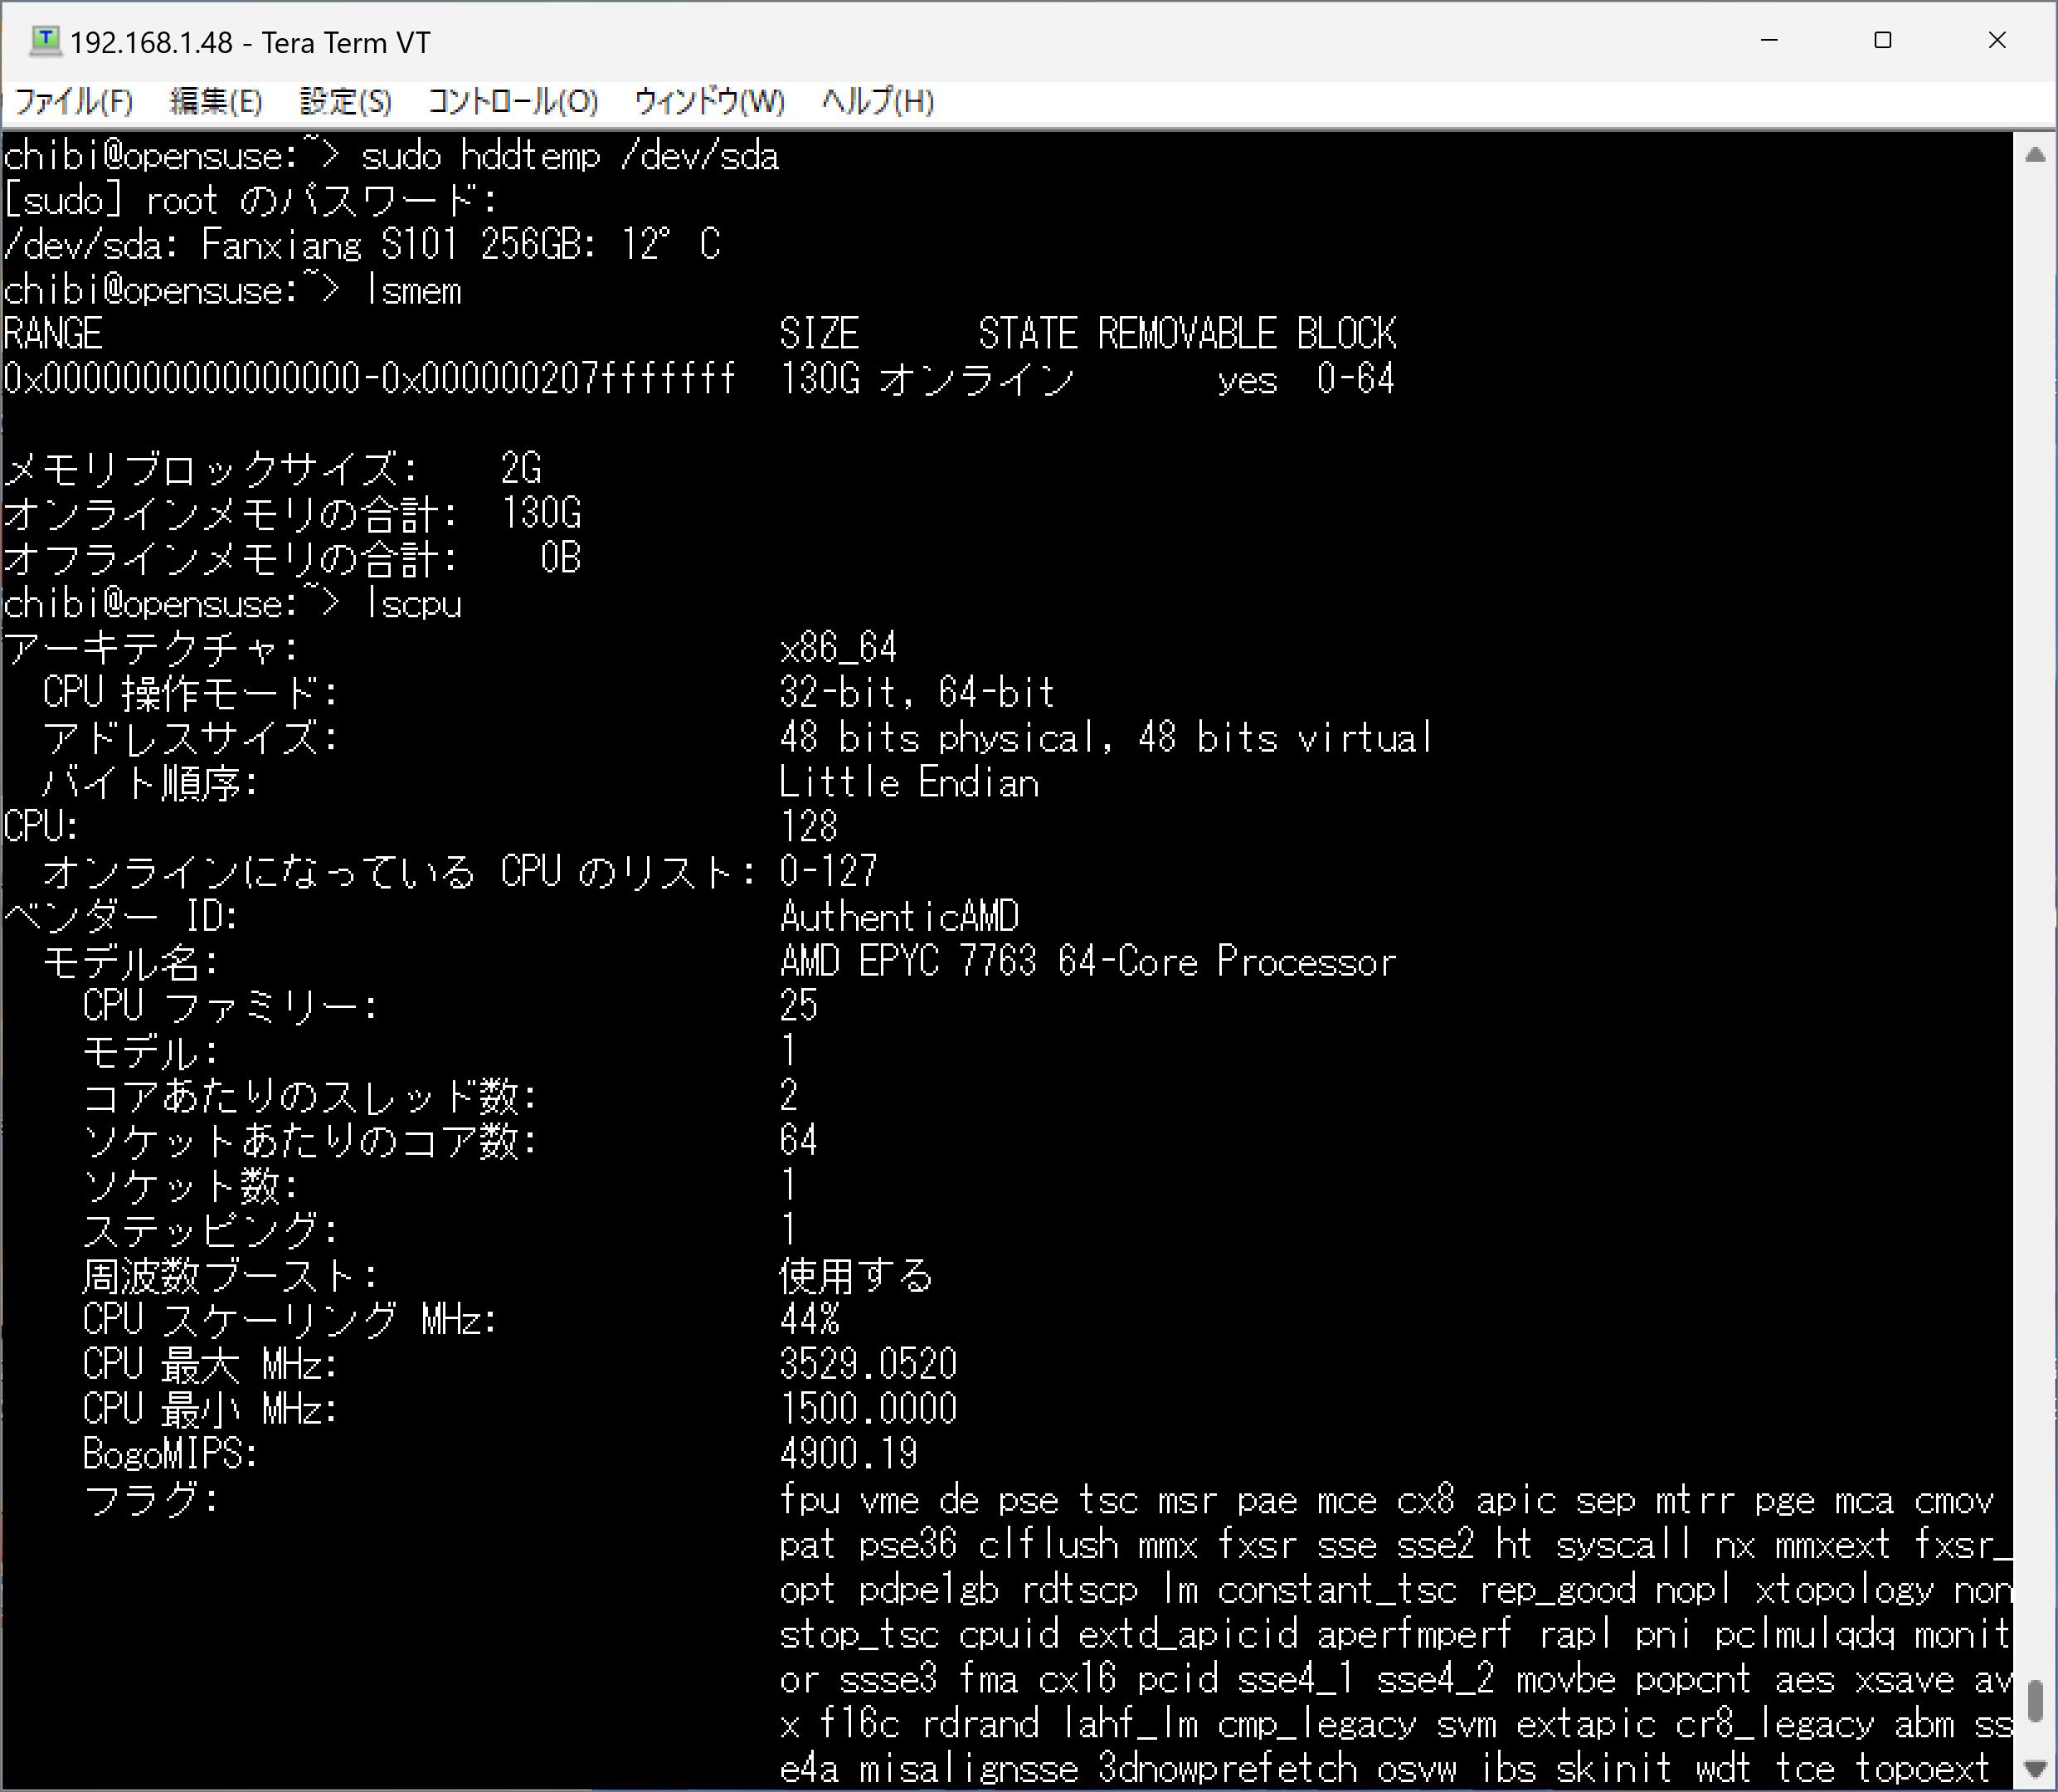
Task: Click the scrollbar down arrow
Action: pyautogui.click(x=2035, y=1768)
